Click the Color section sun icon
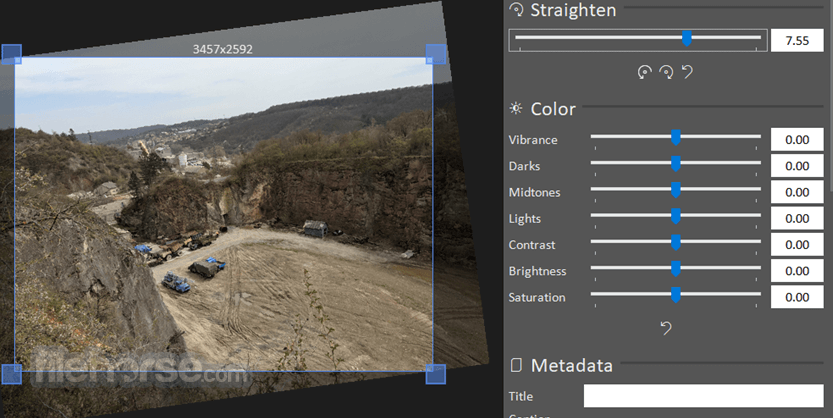 pos(516,109)
